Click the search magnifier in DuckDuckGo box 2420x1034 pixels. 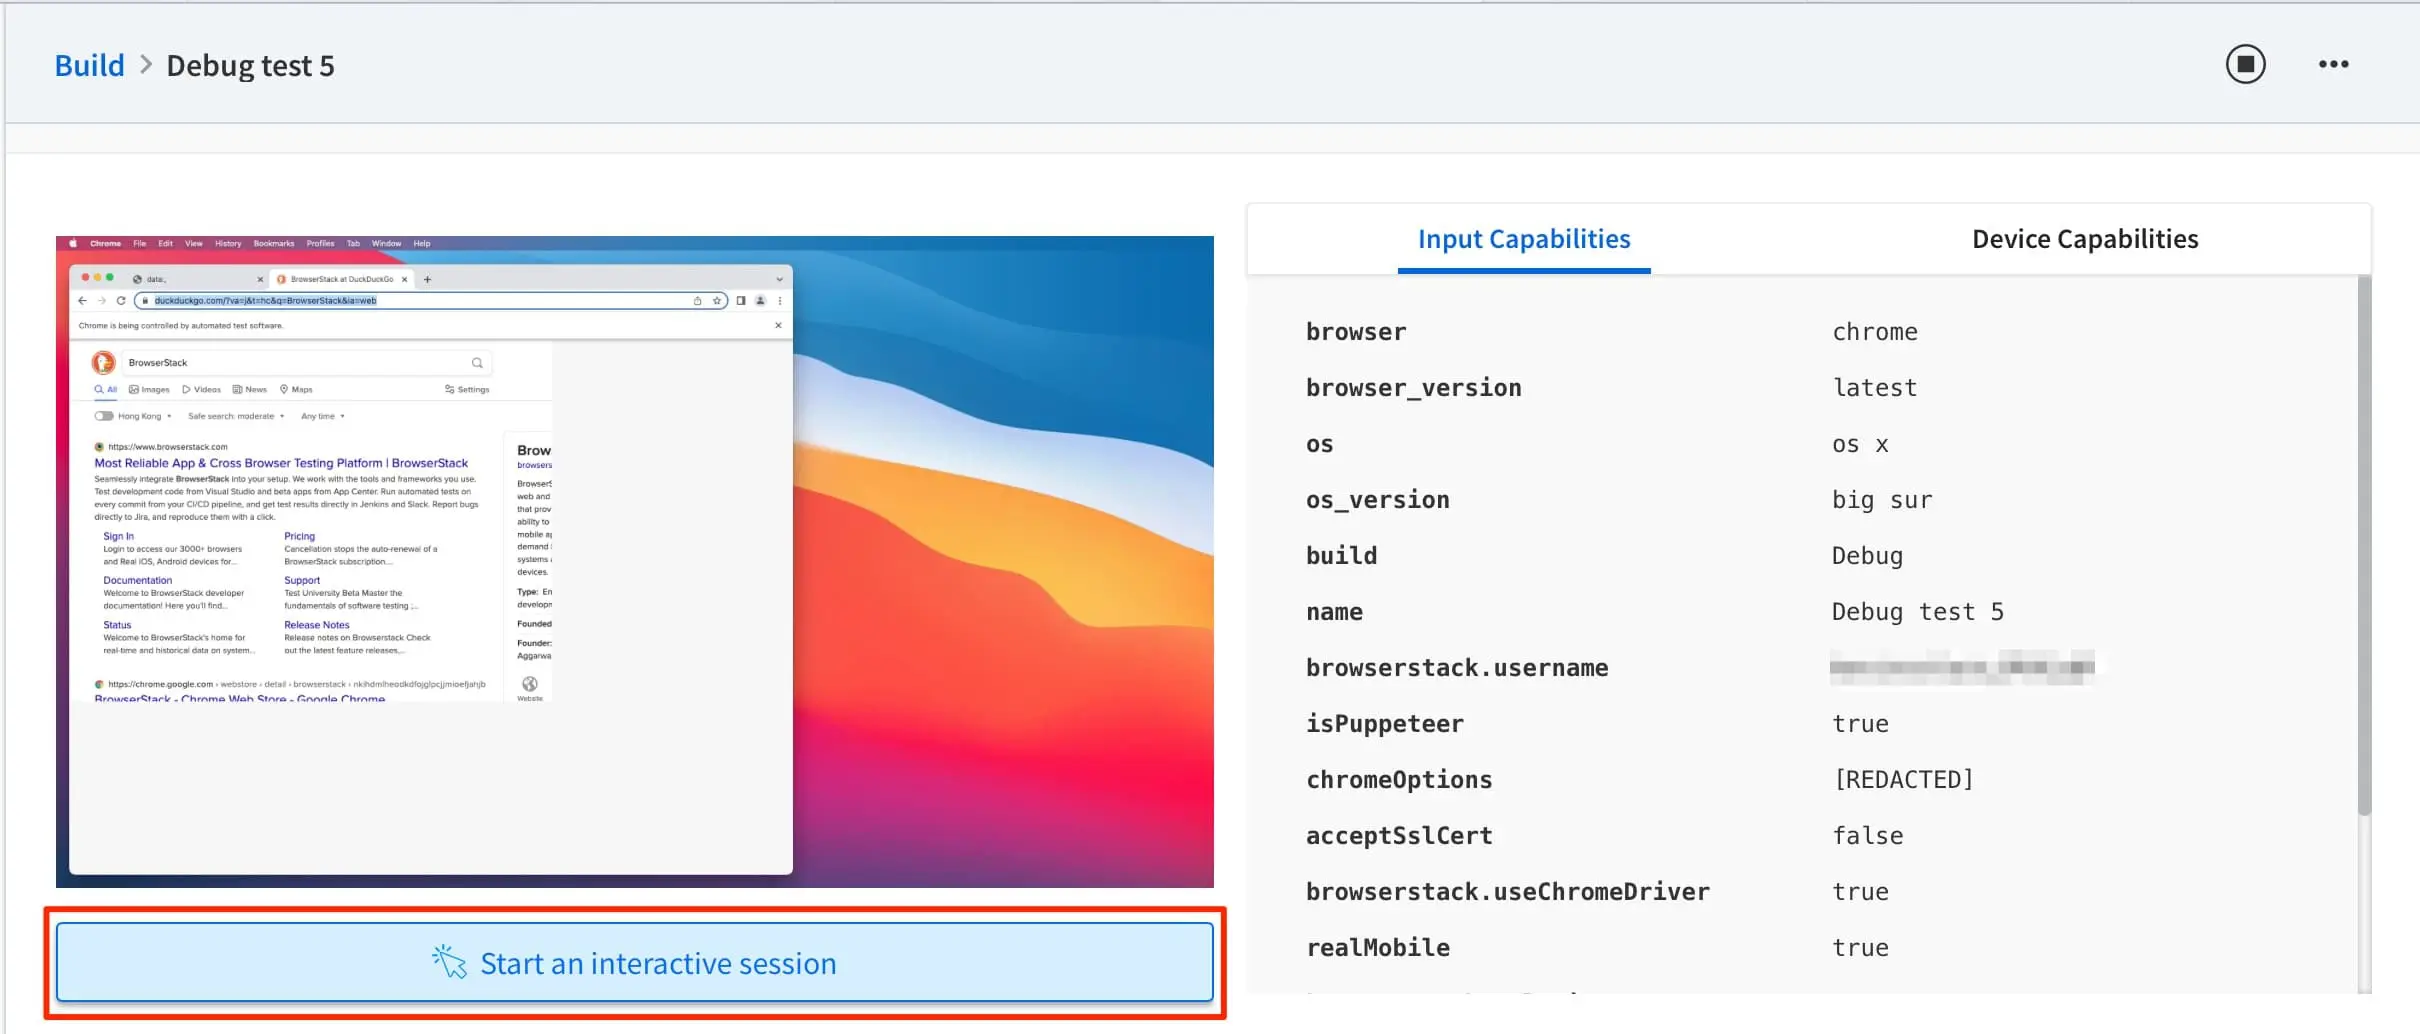477,363
